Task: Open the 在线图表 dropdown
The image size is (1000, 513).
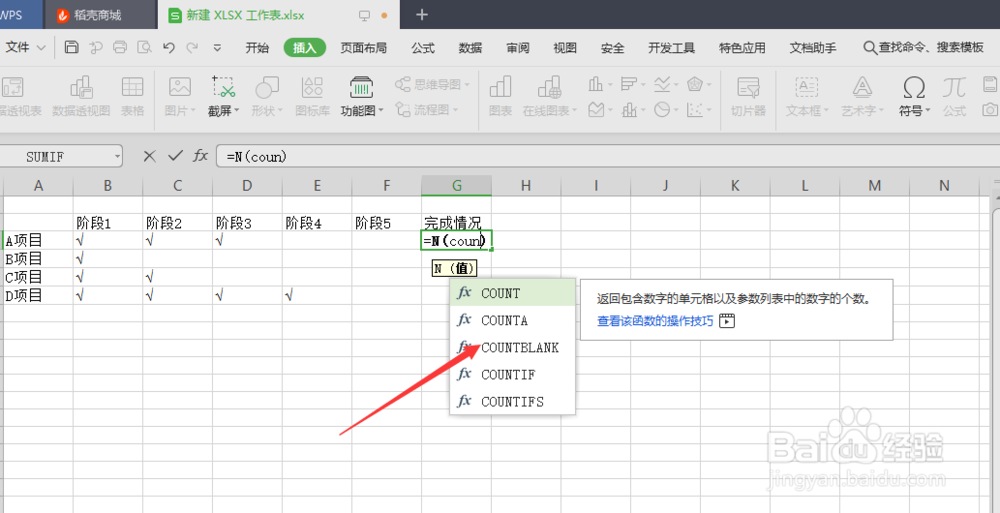Action: (x=550, y=96)
